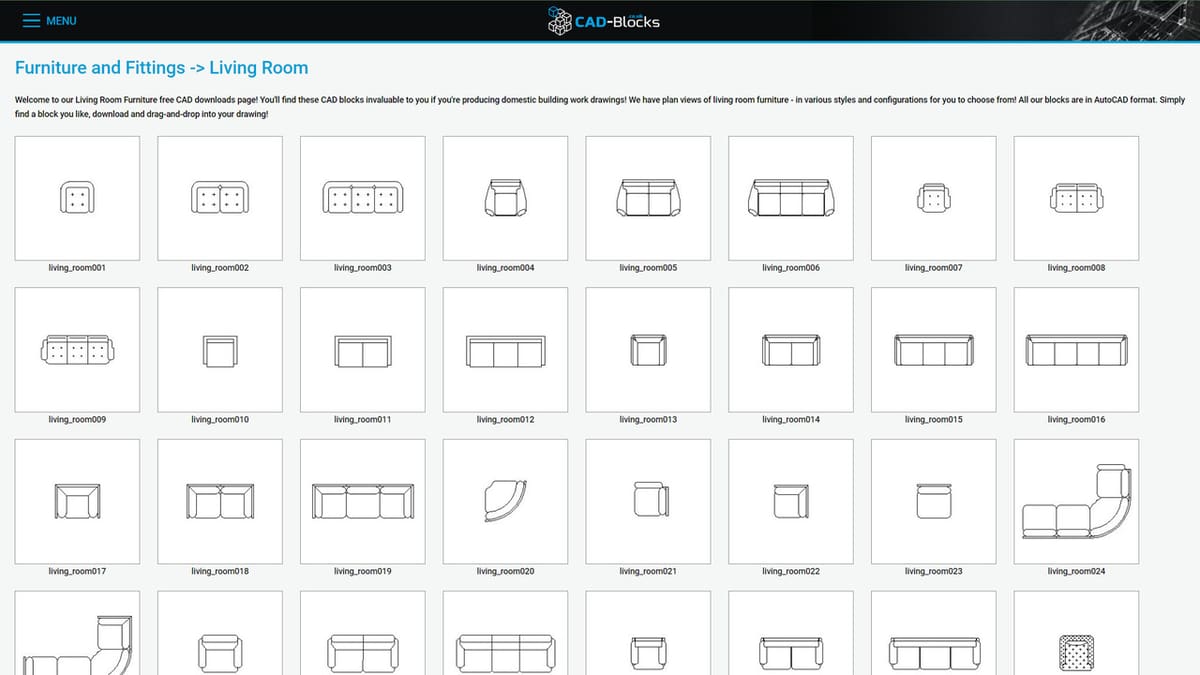The image size is (1200, 675).
Task: Click the living_room001 caption text
Action: coord(77,268)
